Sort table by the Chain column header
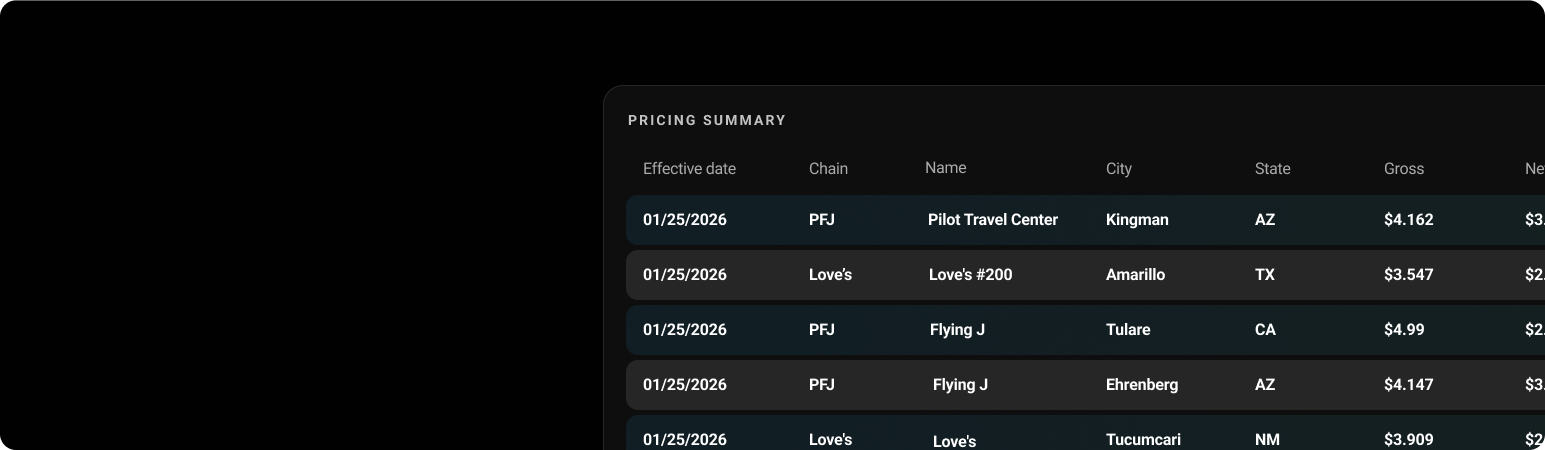 coord(828,169)
